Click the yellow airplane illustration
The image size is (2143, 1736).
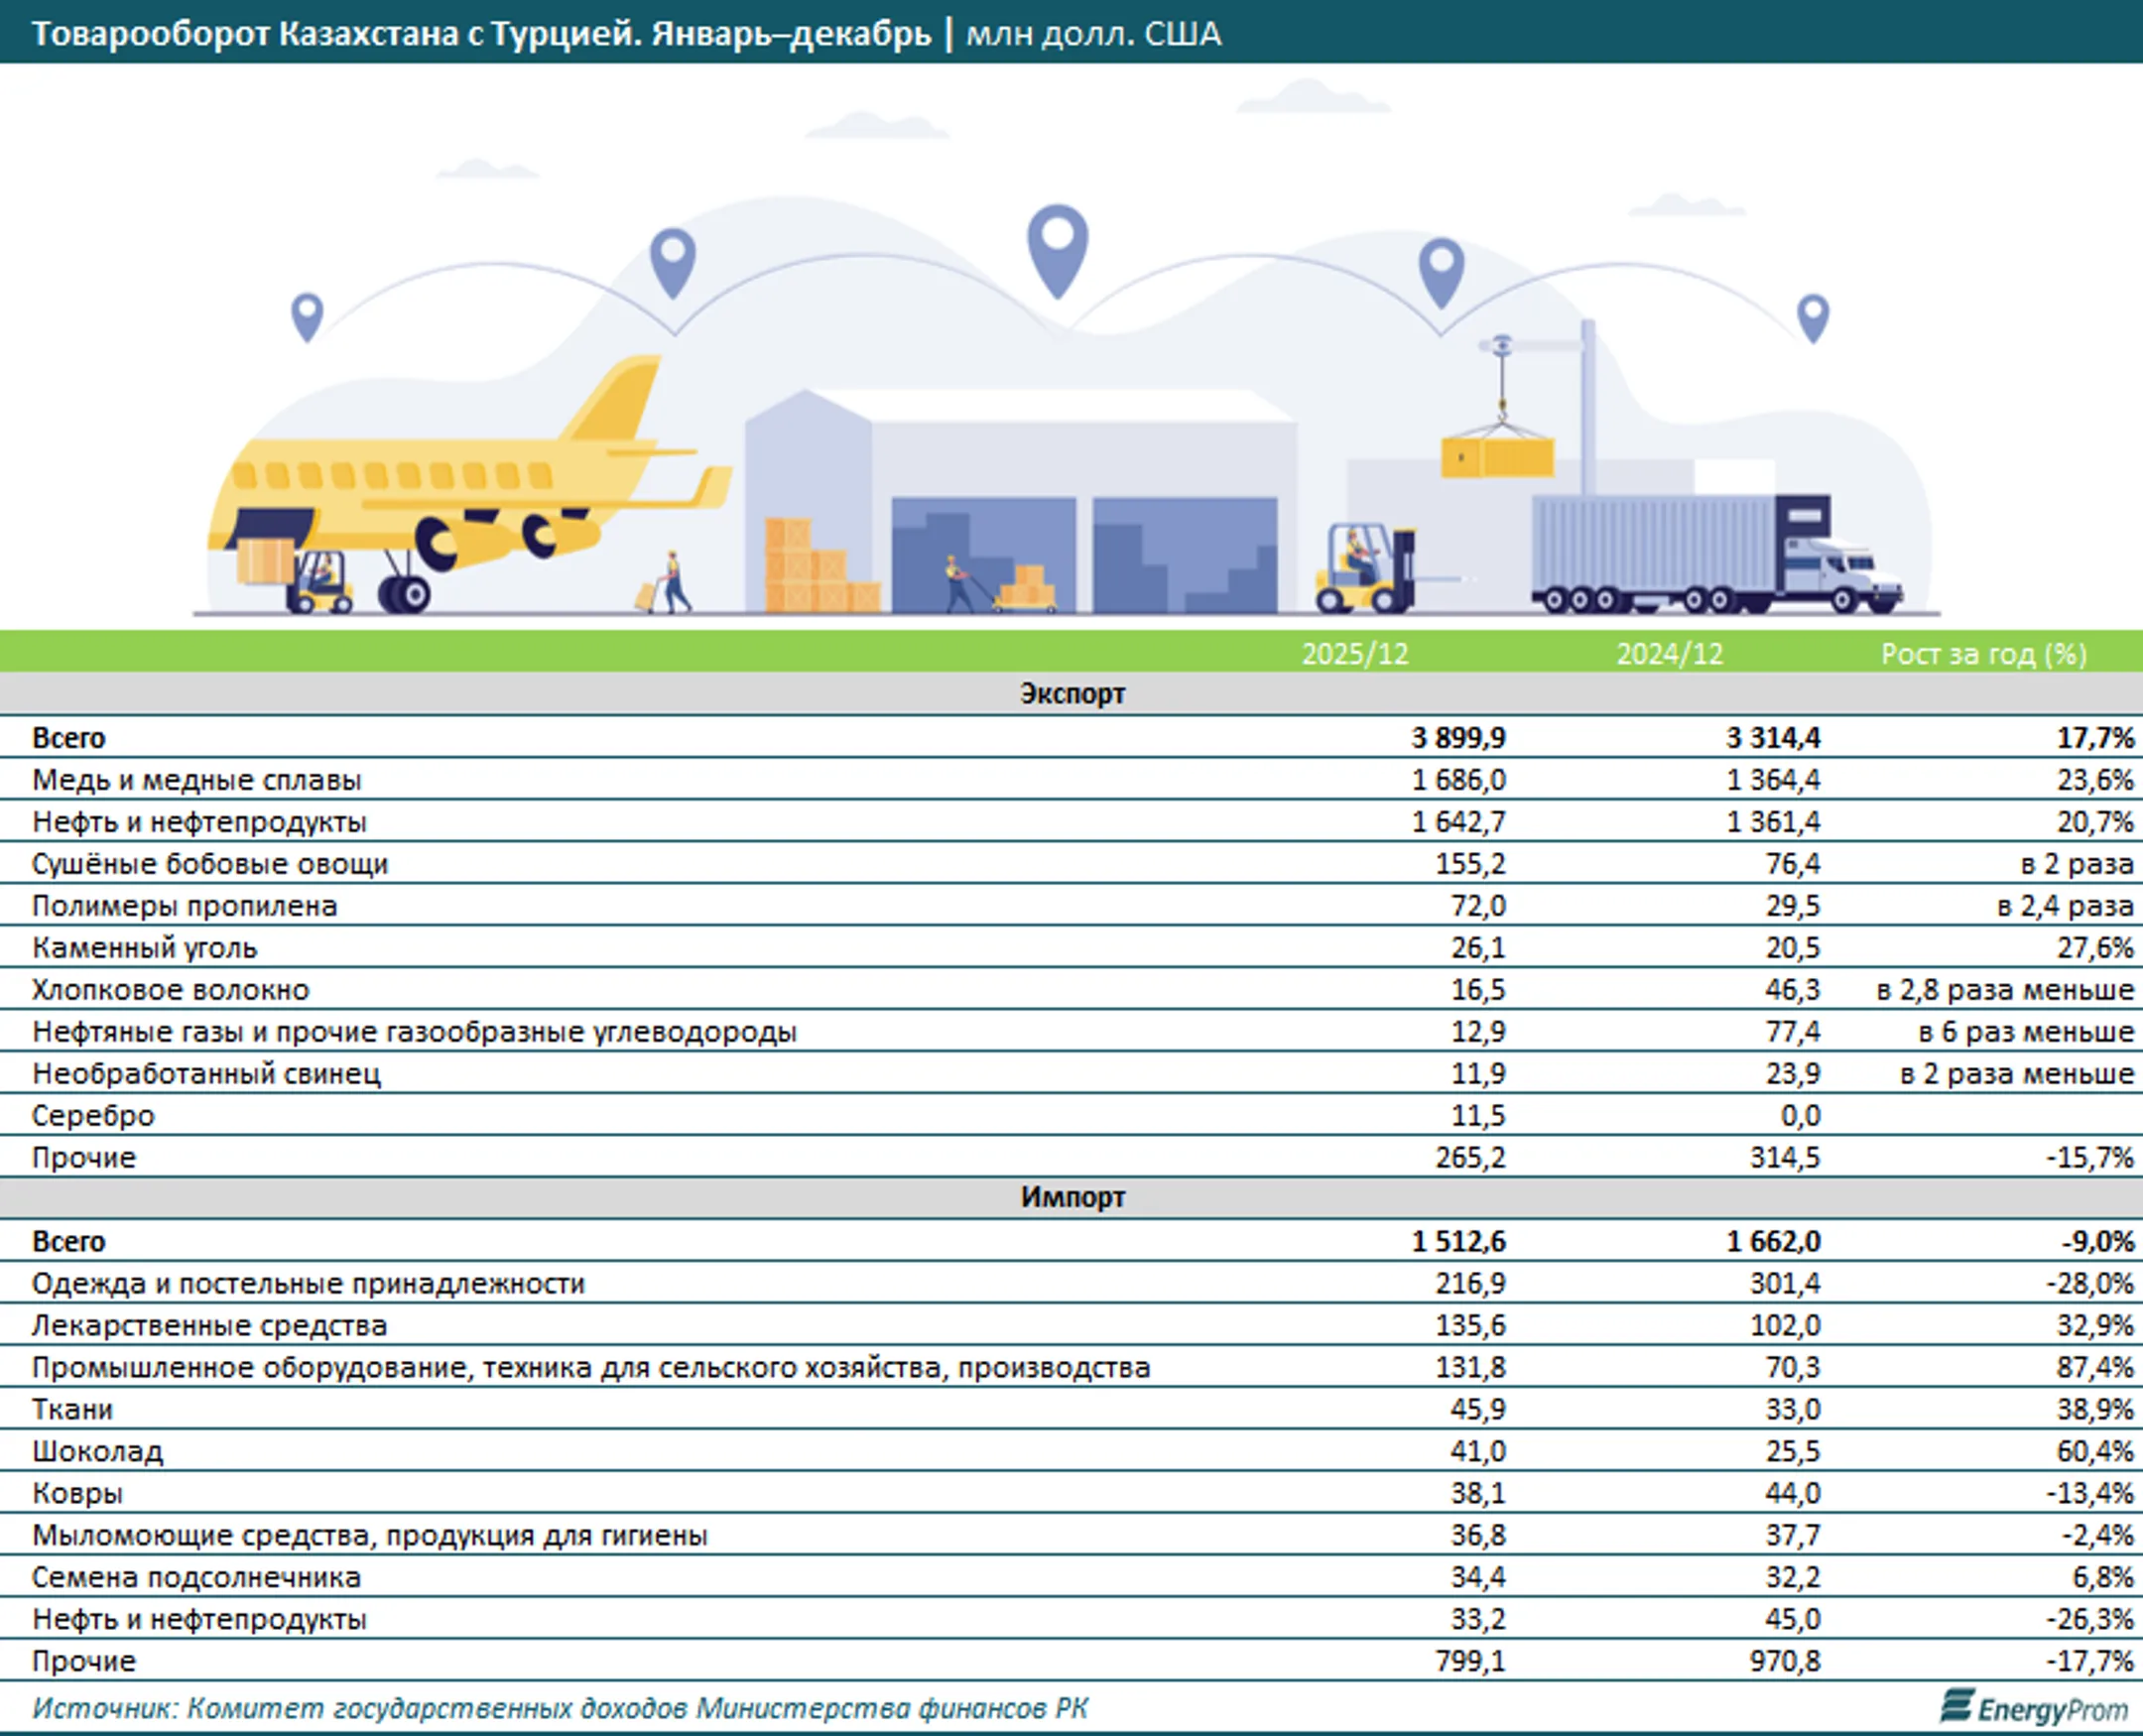[x=468, y=485]
